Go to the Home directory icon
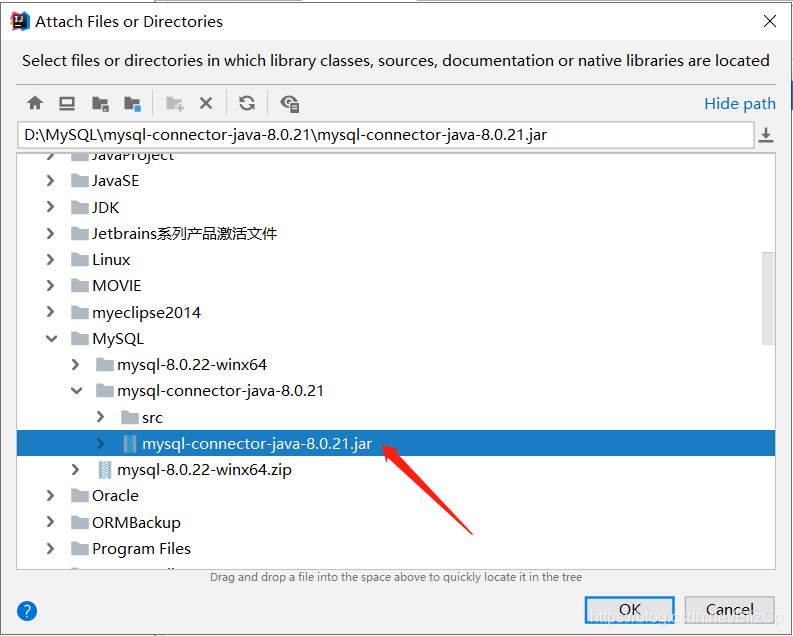 click(35, 103)
